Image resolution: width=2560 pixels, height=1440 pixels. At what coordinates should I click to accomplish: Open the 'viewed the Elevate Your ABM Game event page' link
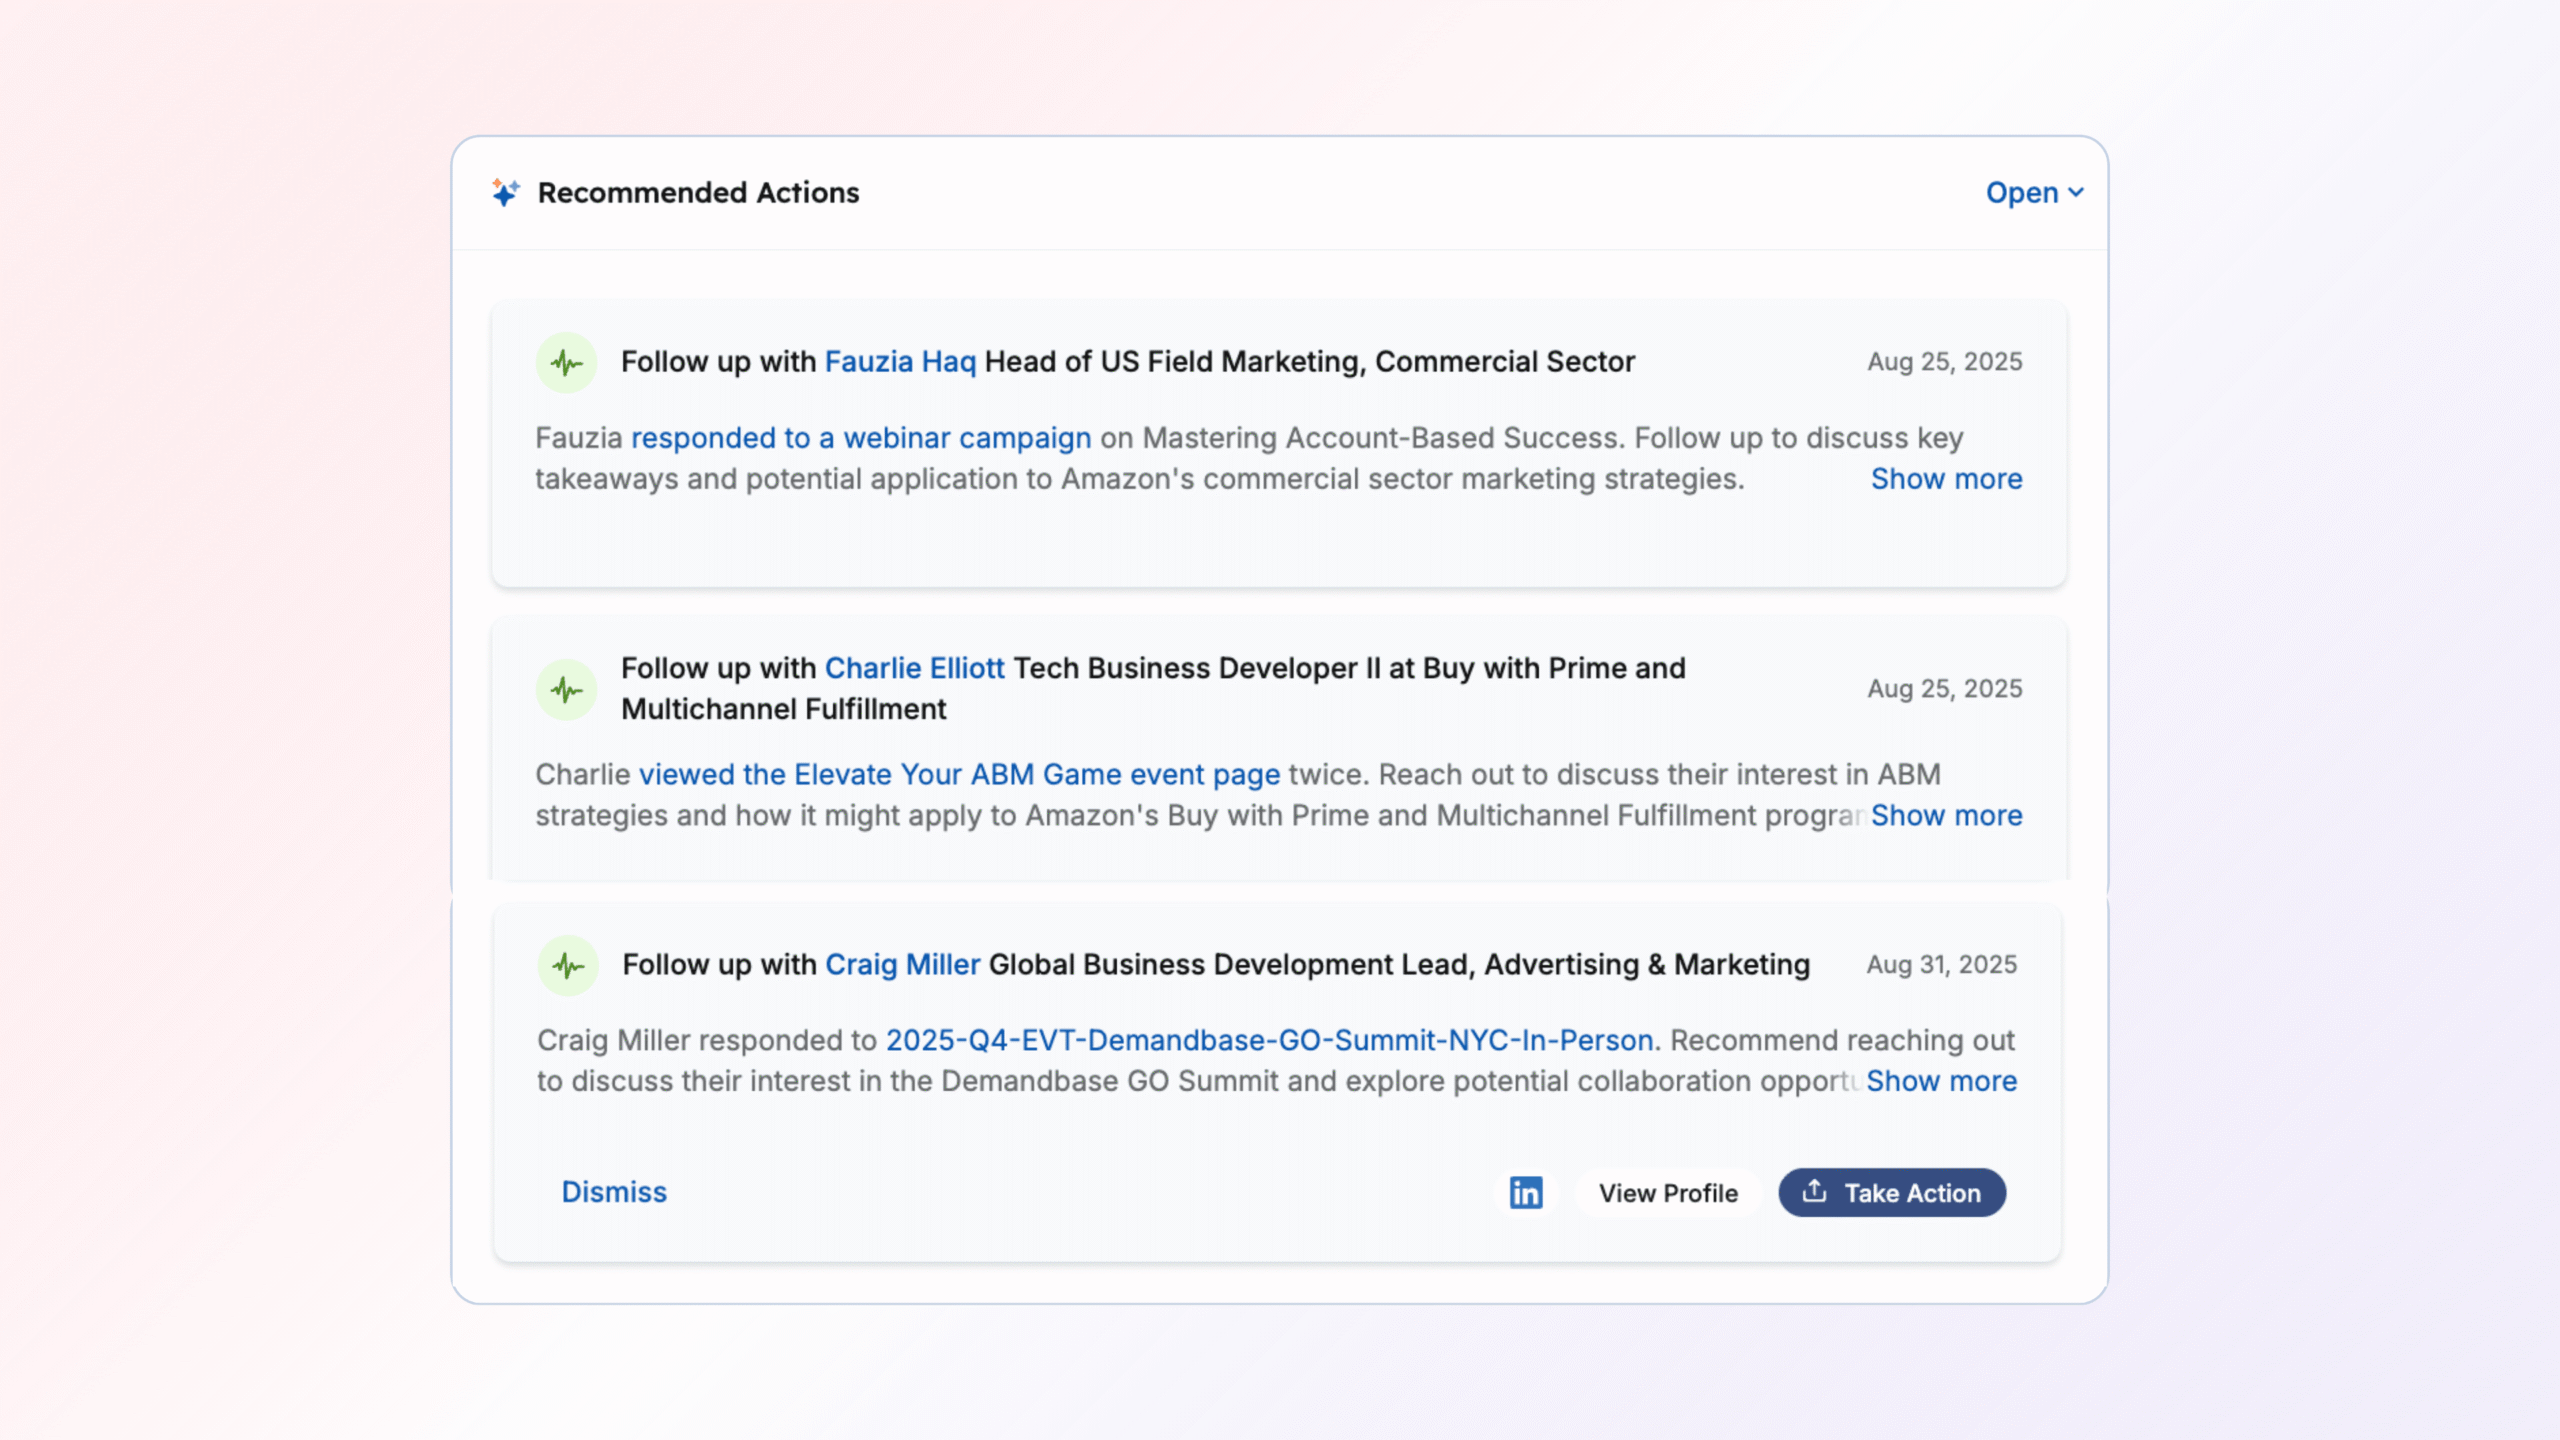coord(959,774)
